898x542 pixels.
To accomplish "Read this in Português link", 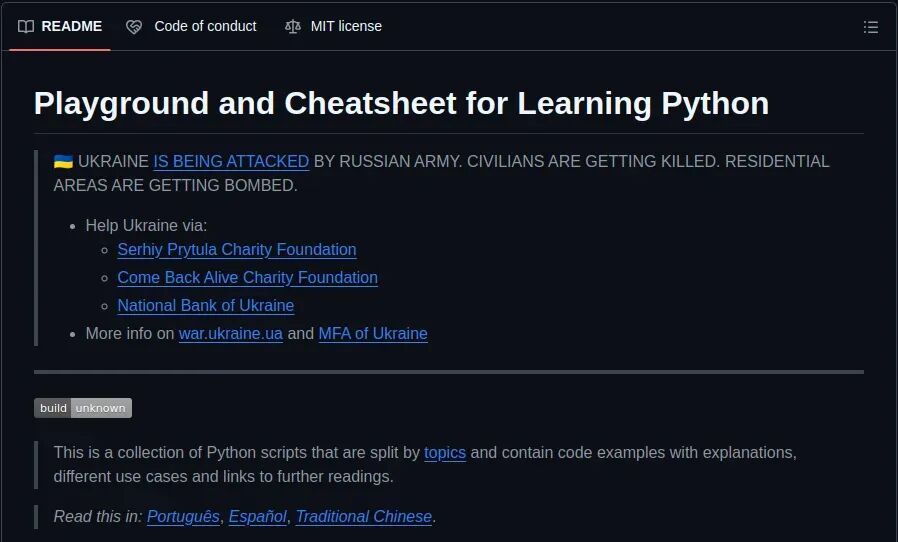I will coord(183,517).
